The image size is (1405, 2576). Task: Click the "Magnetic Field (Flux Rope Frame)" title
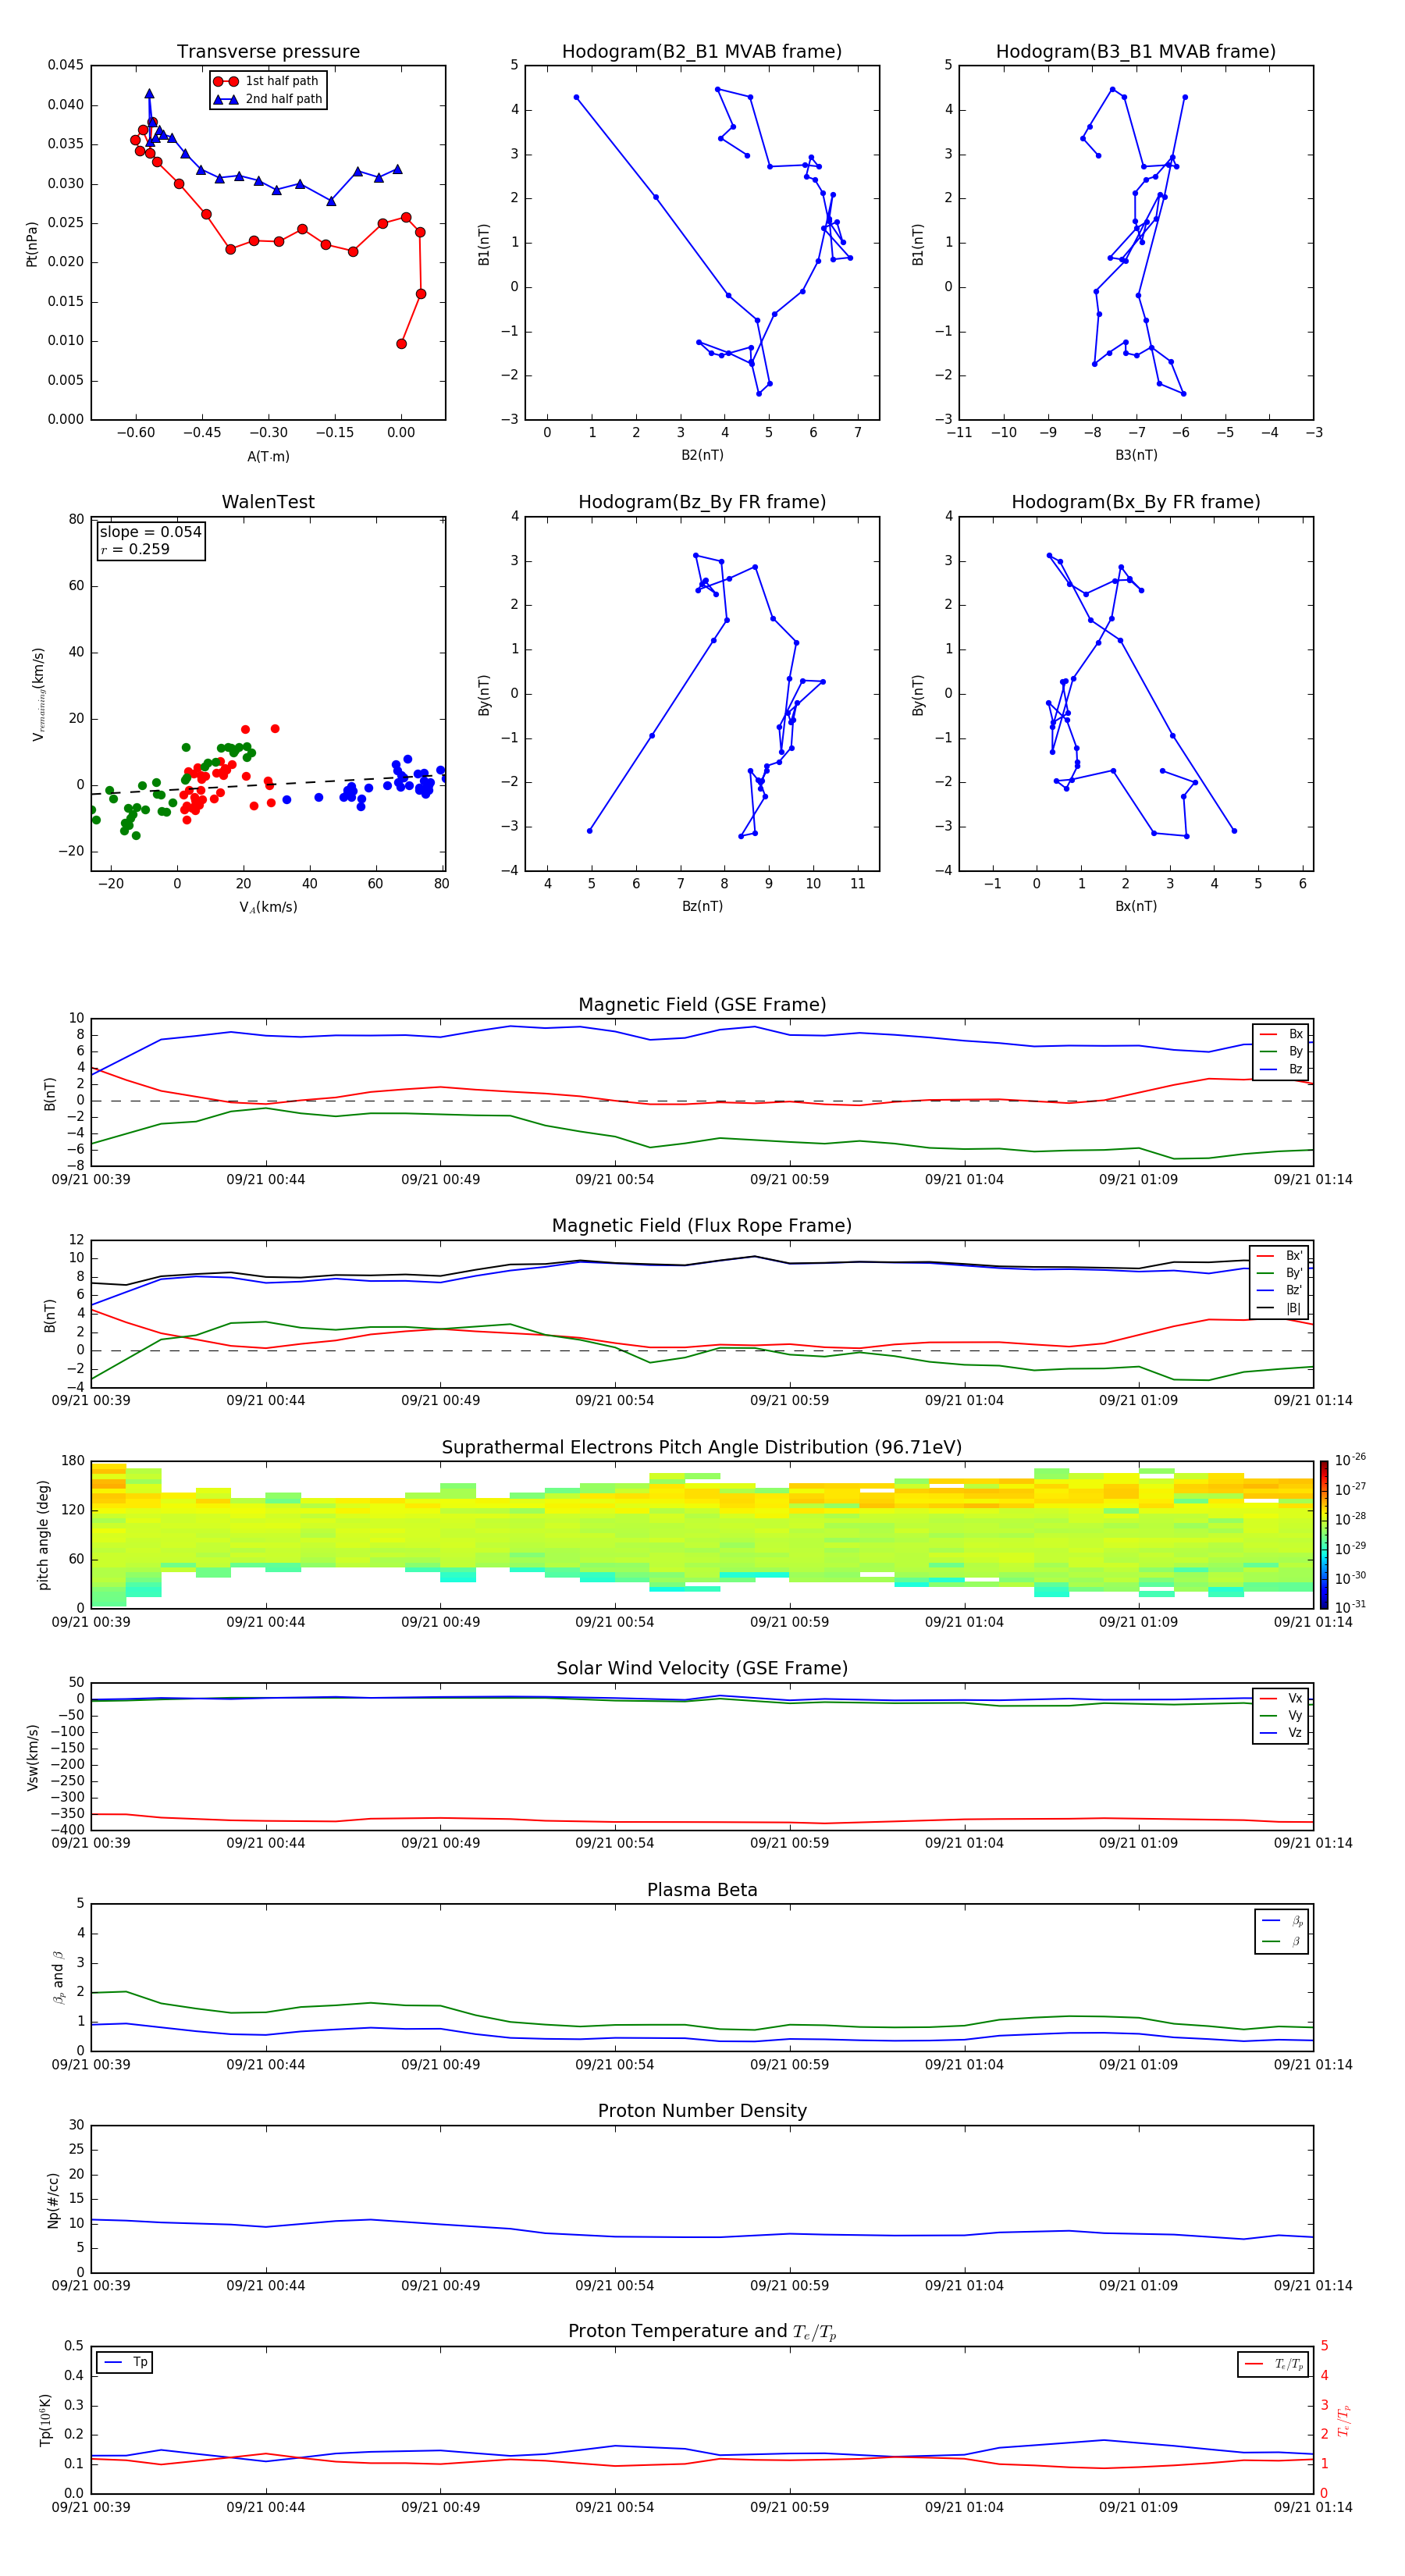[702, 1226]
